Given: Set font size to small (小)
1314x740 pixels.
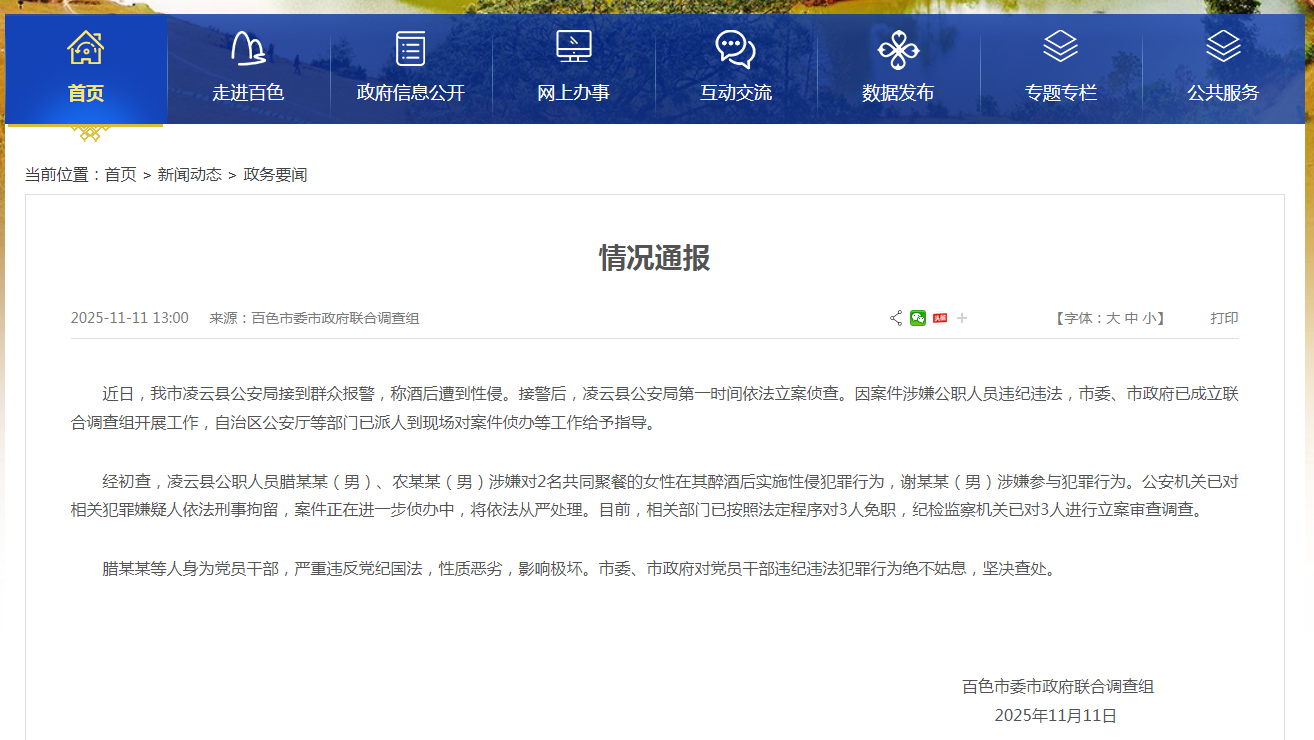Looking at the screenshot, I should 1150,318.
